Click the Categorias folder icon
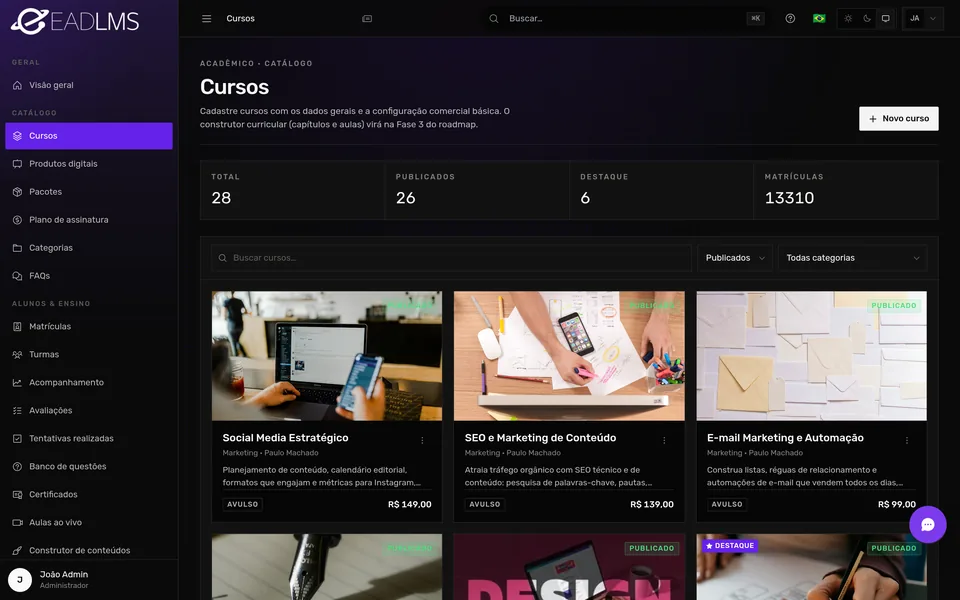The image size is (960, 600). (x=17, y=248)
